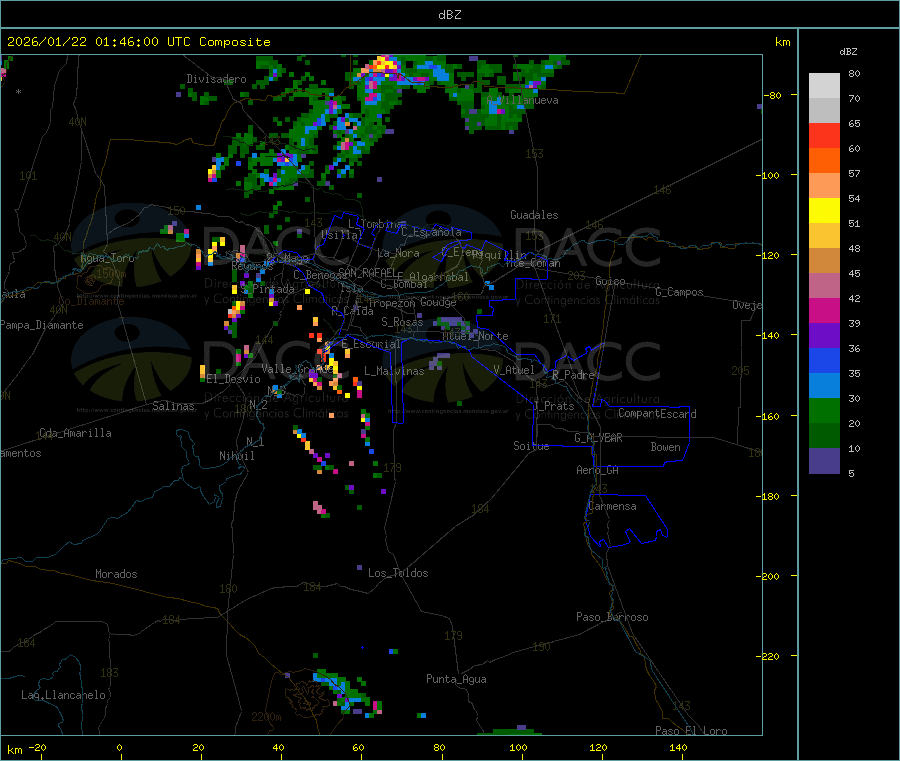Click the 'Bowen' place label
The height and width of the screenshot is (761, 900).
(x=665, y=447)
